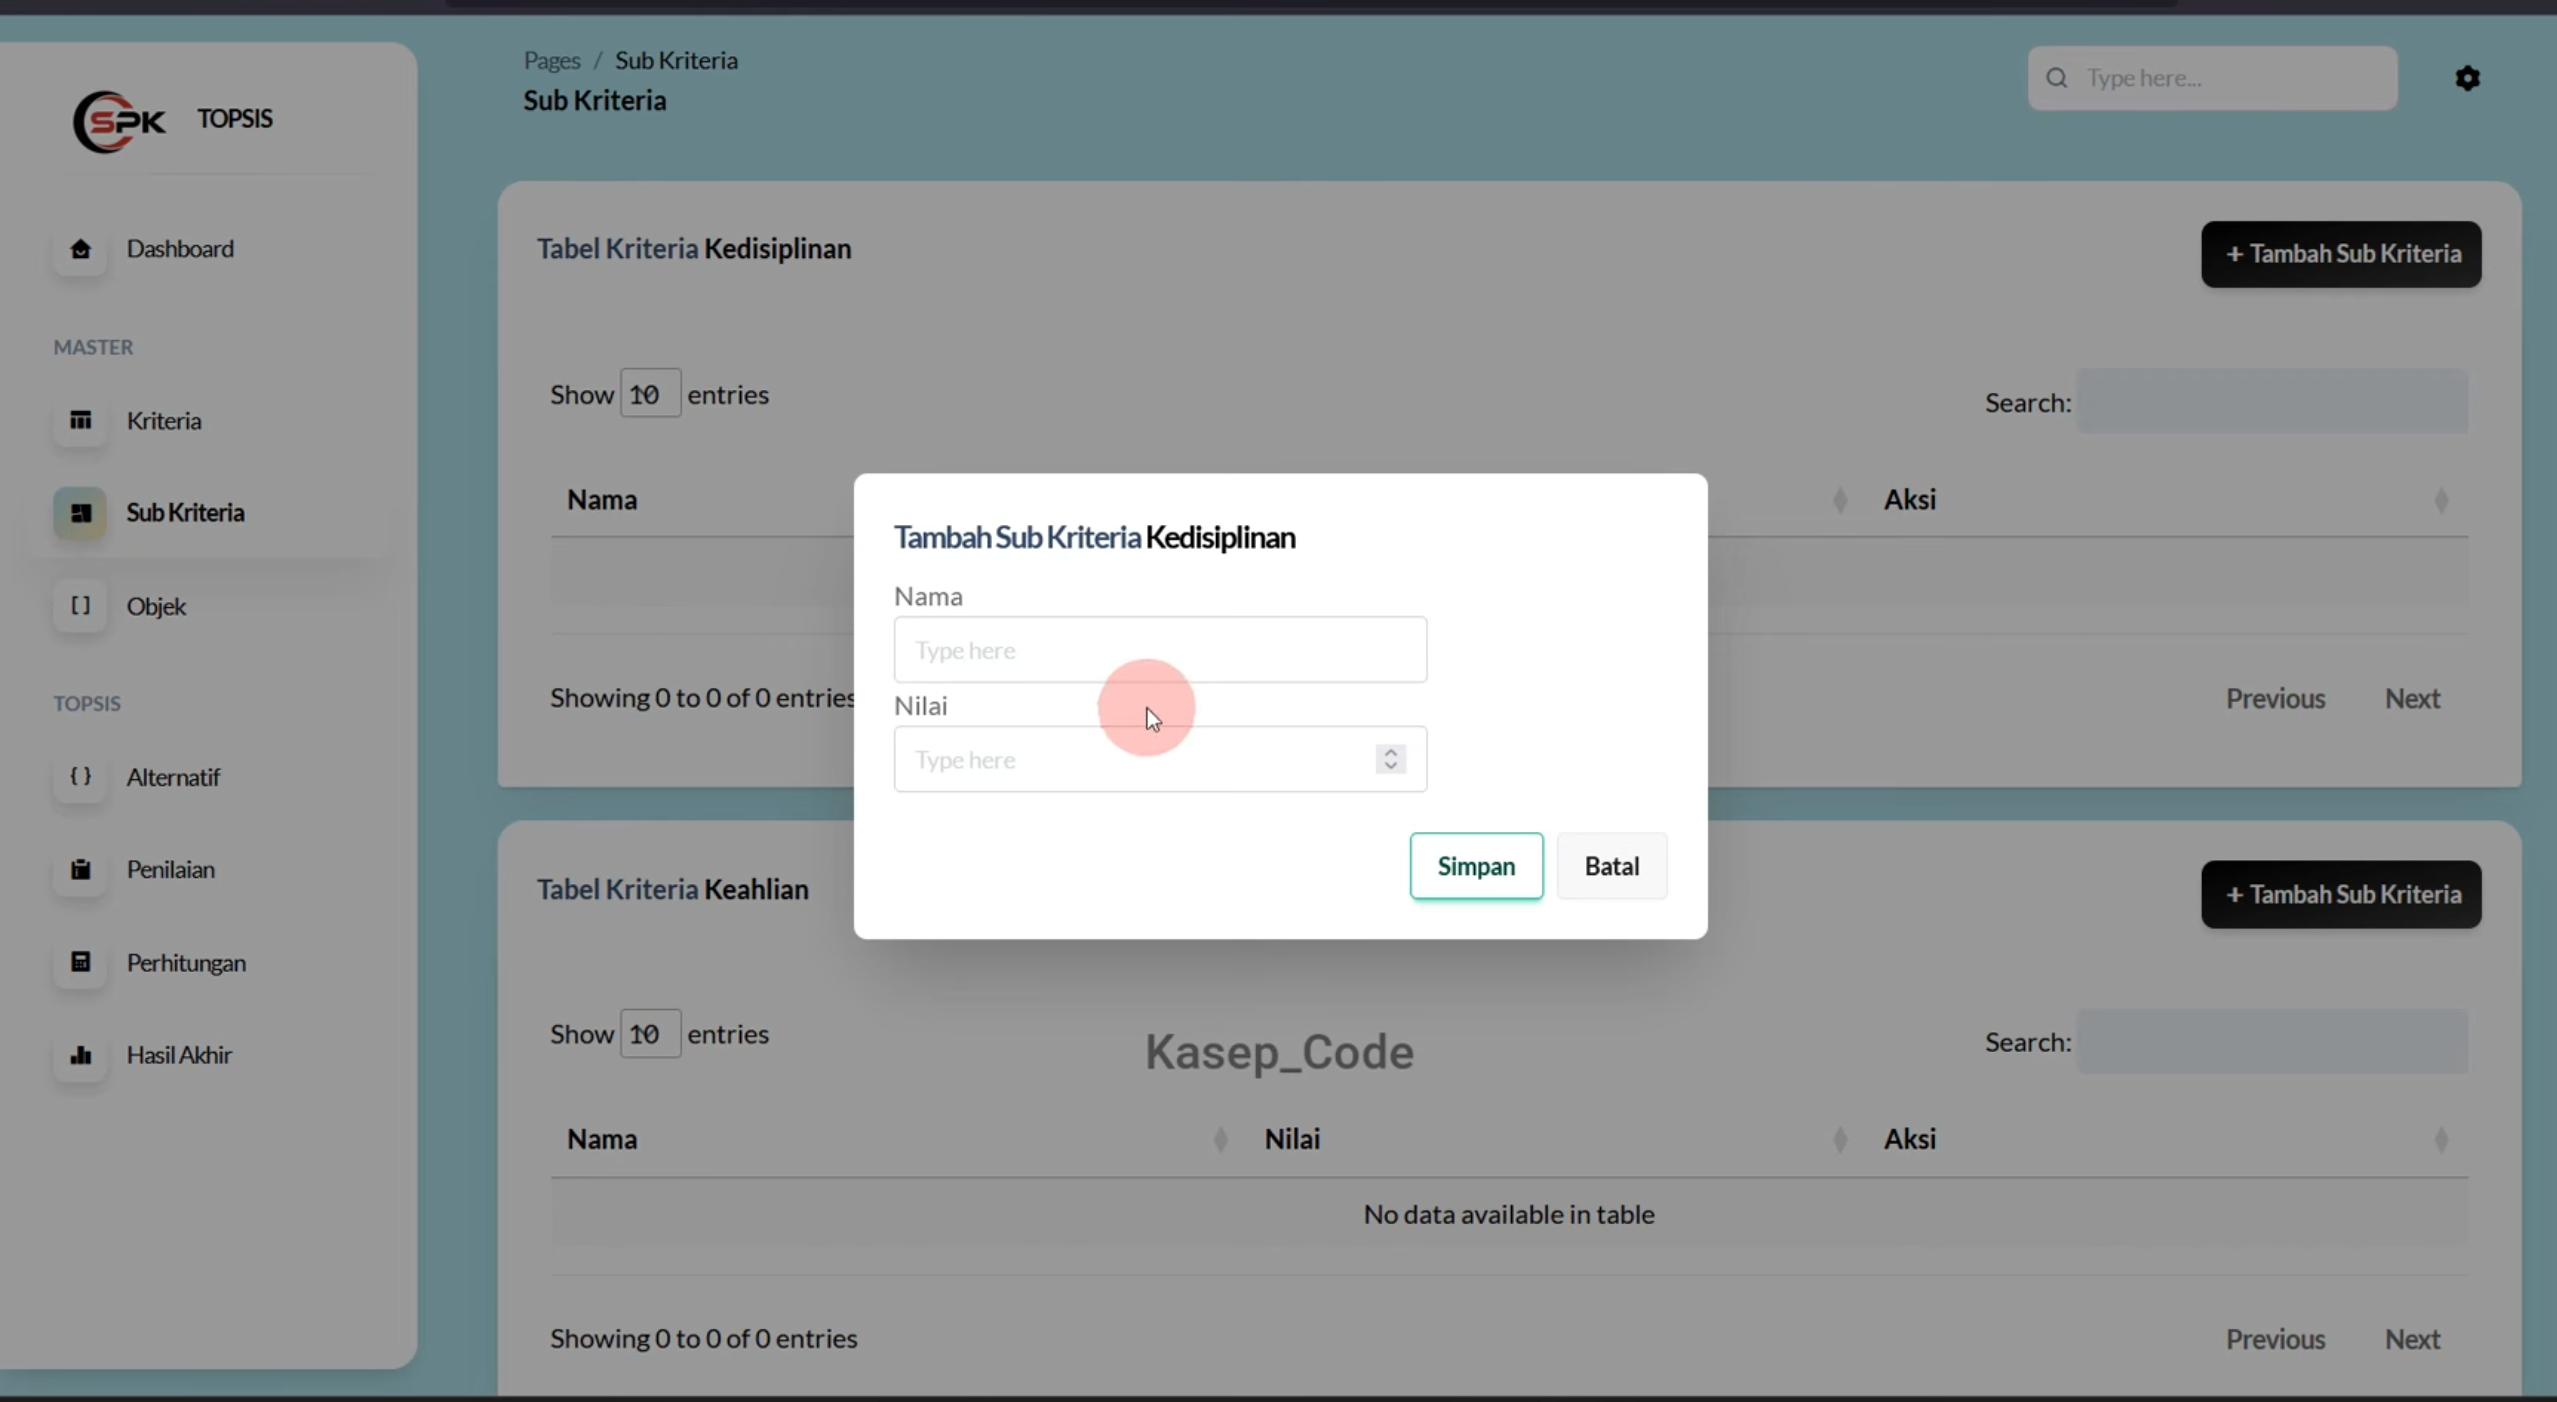Click the Penilaian clipboard icon
This screenshot has height=1402, width=2557.
[80, 869]
